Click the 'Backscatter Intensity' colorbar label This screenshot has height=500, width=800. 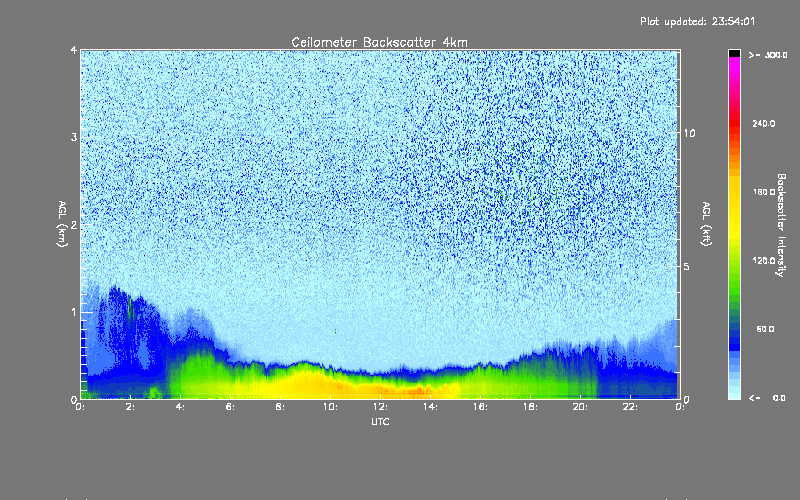[x=781, y=225]
